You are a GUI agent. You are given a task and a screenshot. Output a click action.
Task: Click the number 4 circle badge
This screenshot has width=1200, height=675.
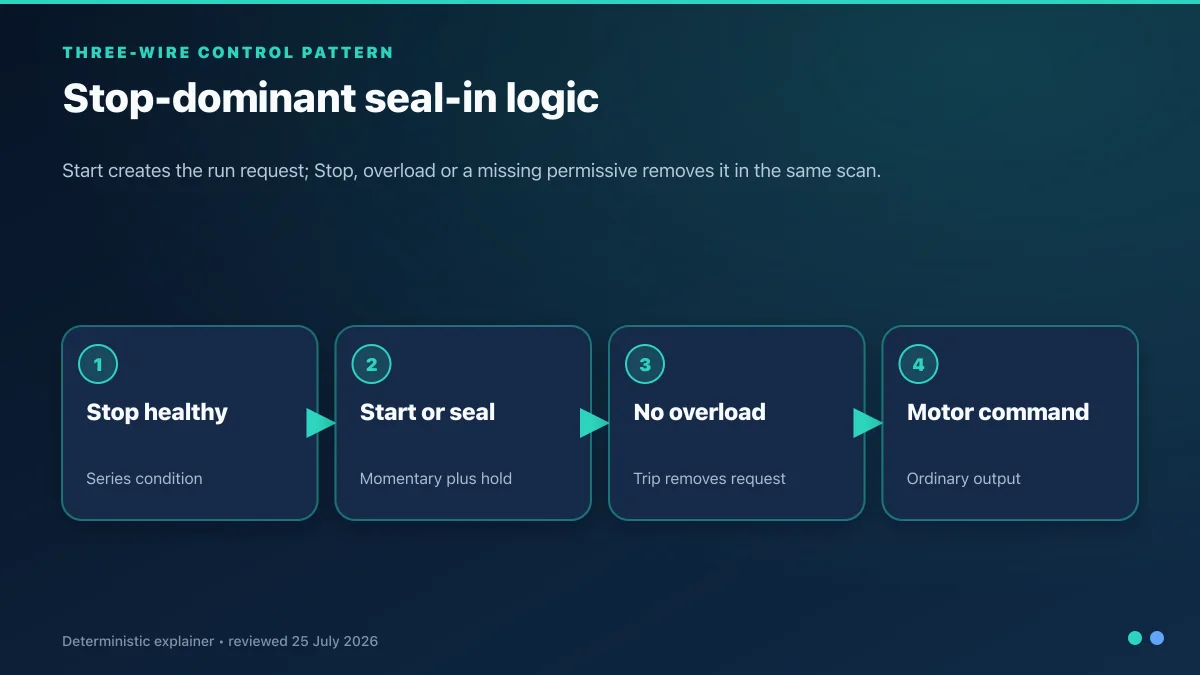(918, 364)
